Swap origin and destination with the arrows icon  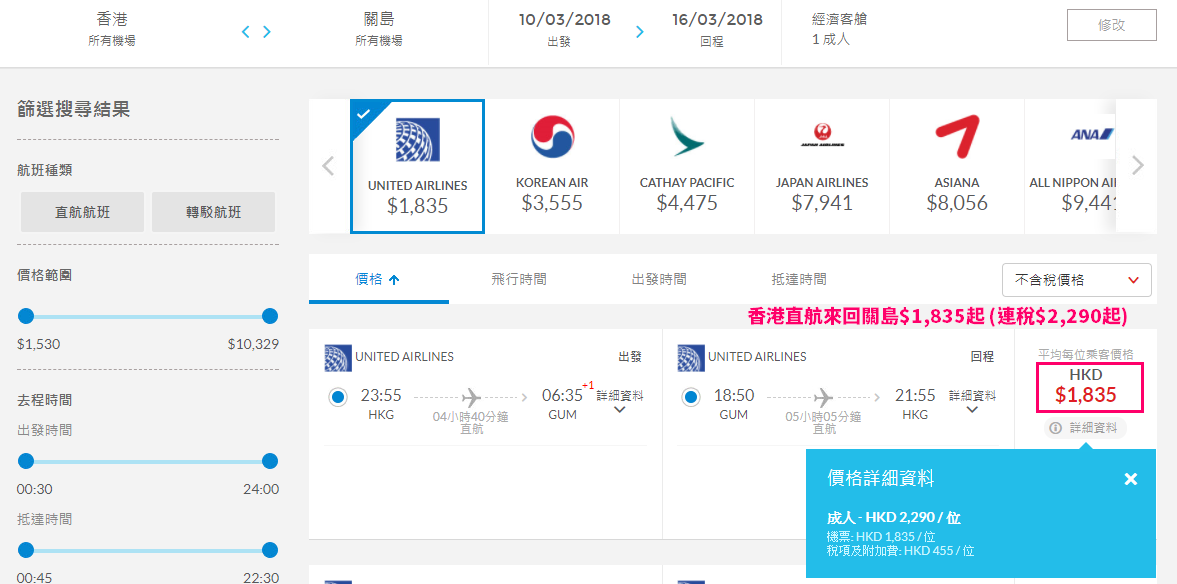256,32
